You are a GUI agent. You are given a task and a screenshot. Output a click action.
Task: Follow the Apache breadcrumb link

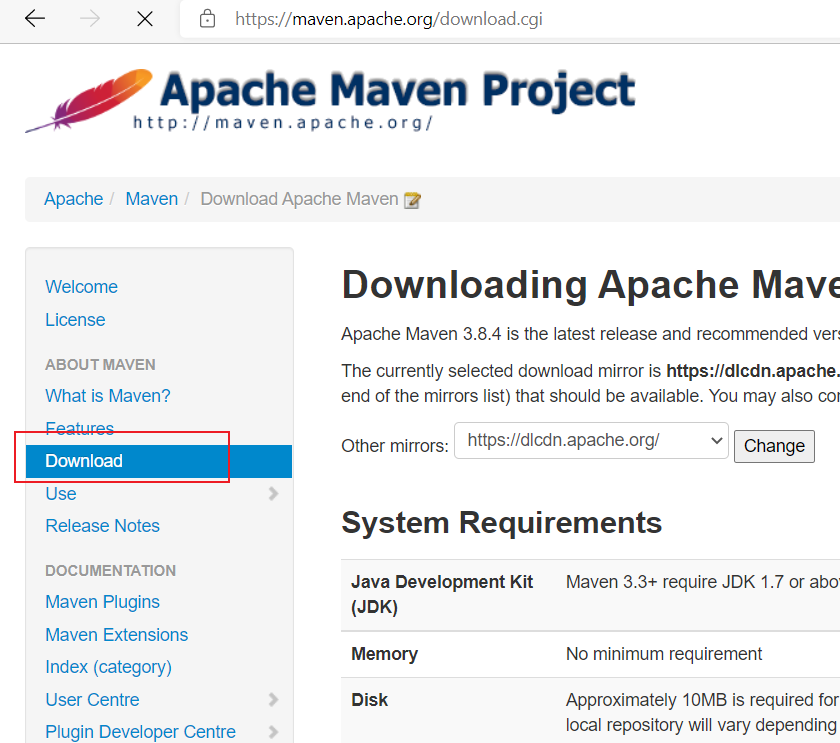click(x=73, y=199)
